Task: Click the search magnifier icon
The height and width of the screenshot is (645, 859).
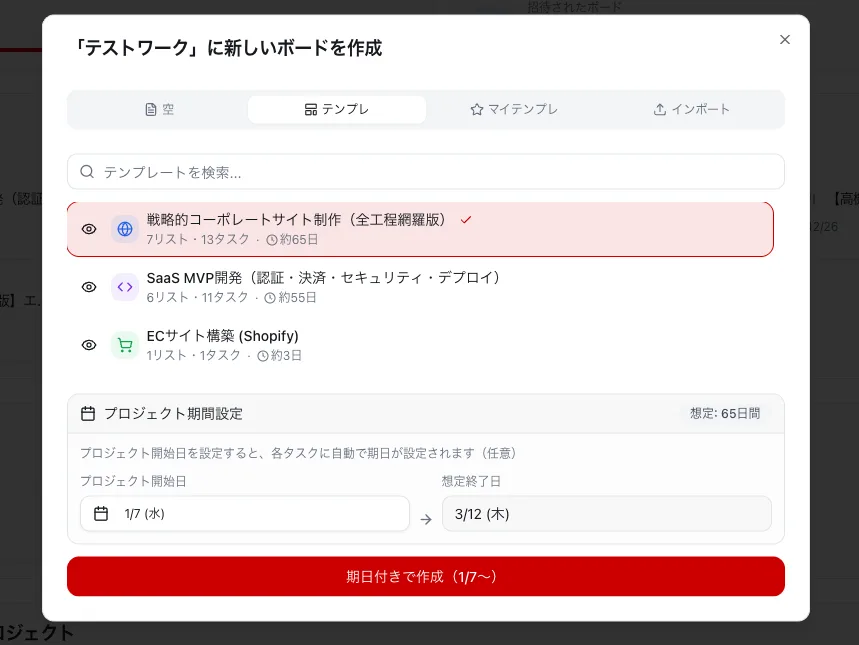Action: pyautogui.click(x=87, y=172)
